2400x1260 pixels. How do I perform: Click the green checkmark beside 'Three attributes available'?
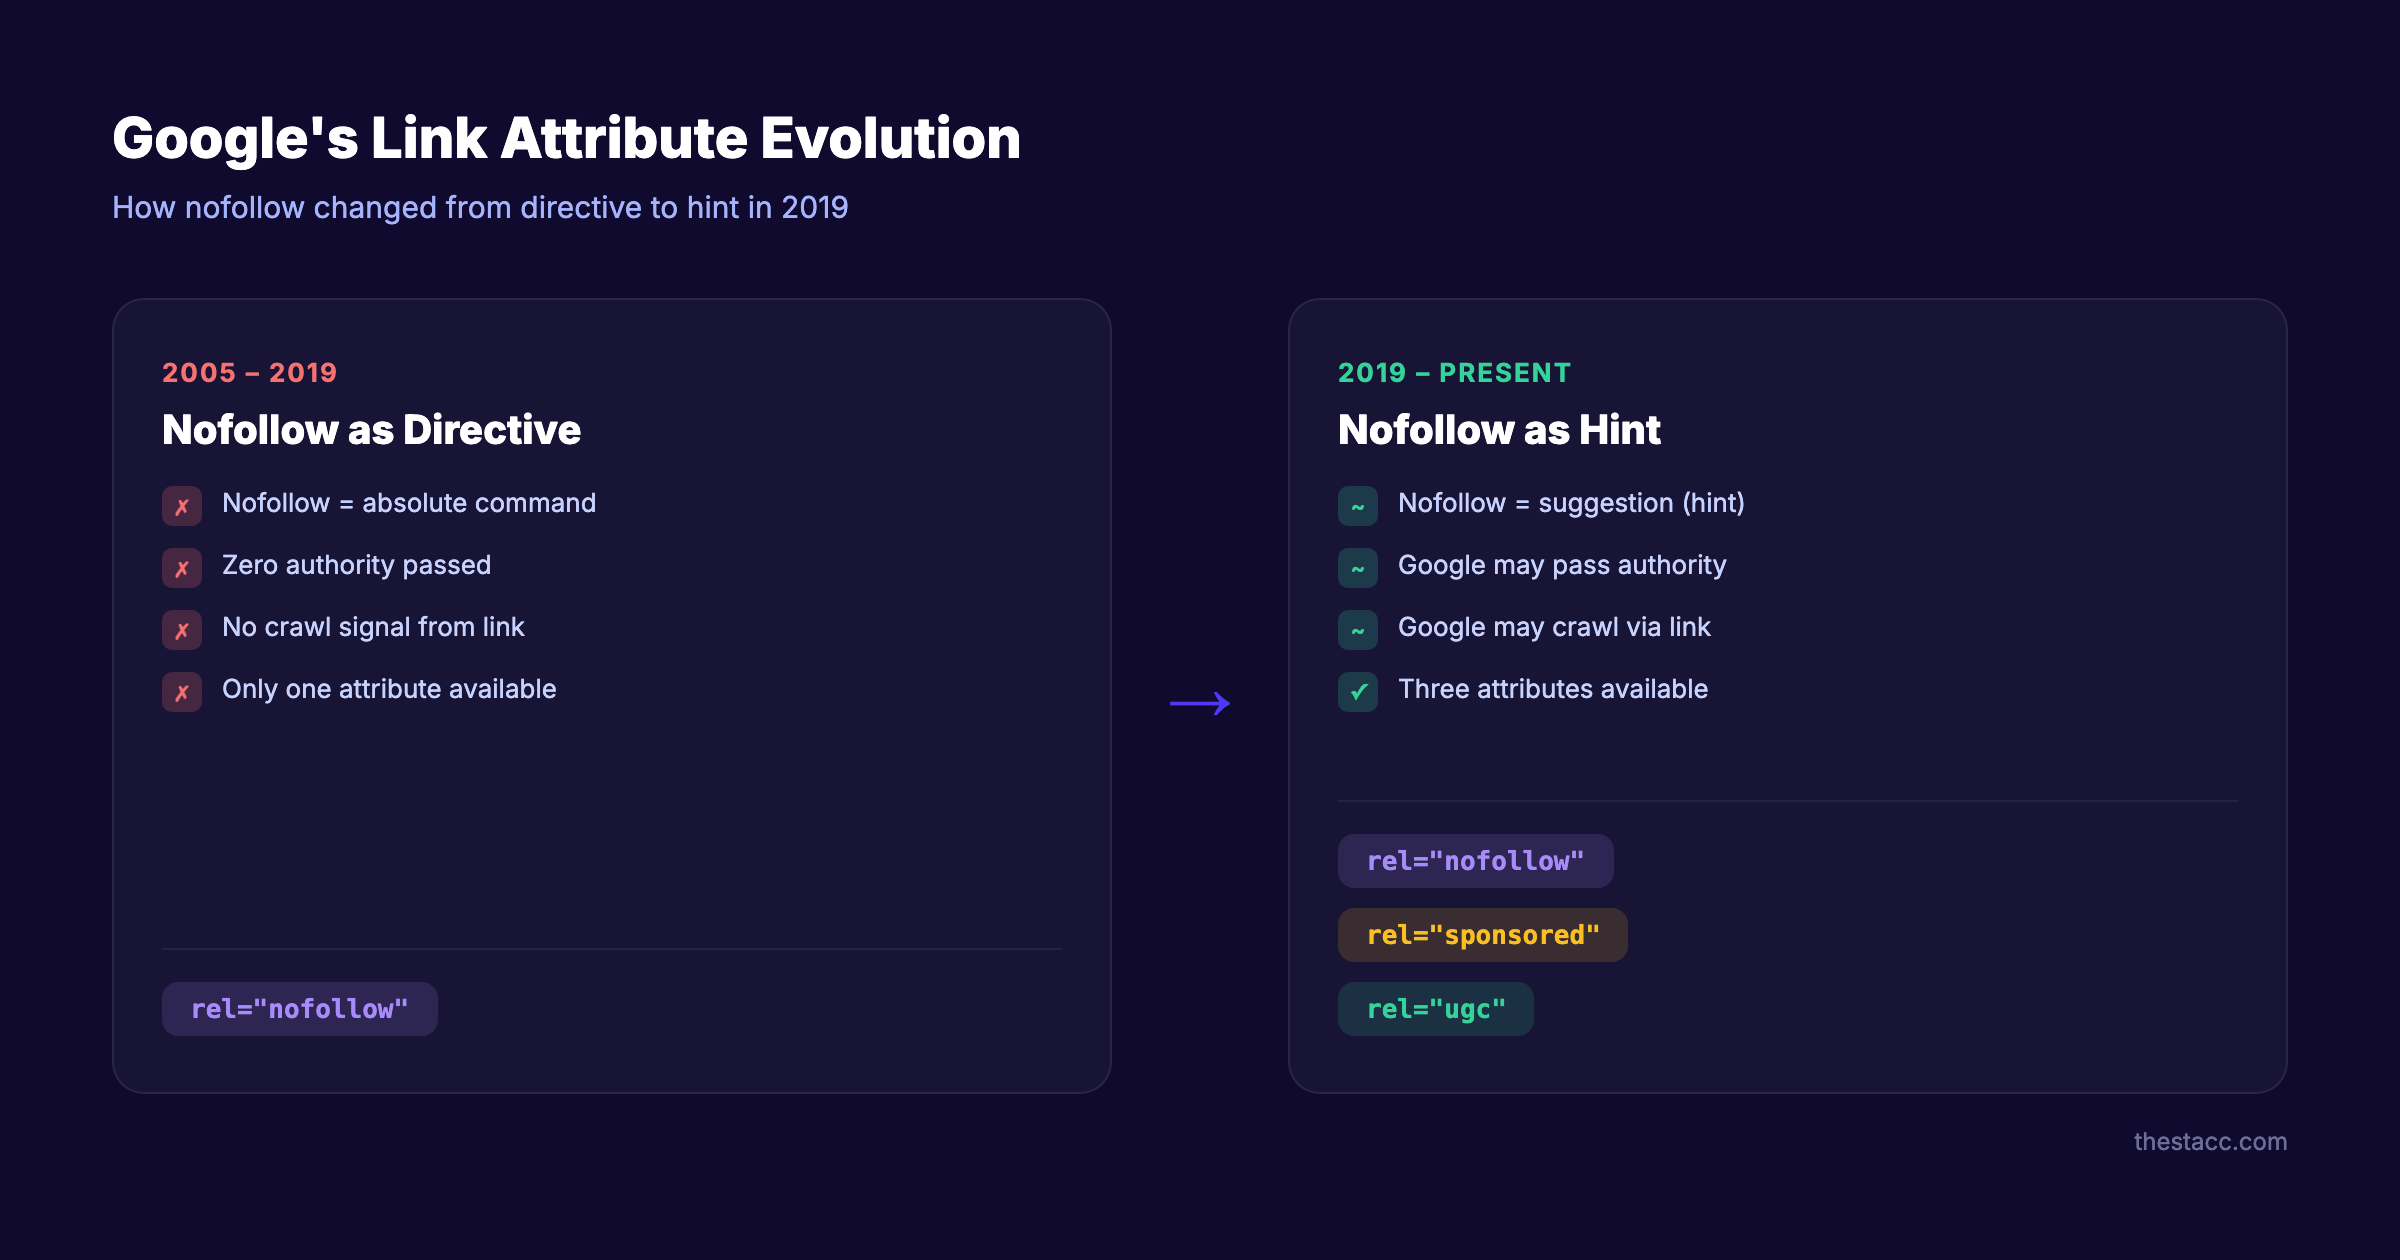tap(1357, 692)
